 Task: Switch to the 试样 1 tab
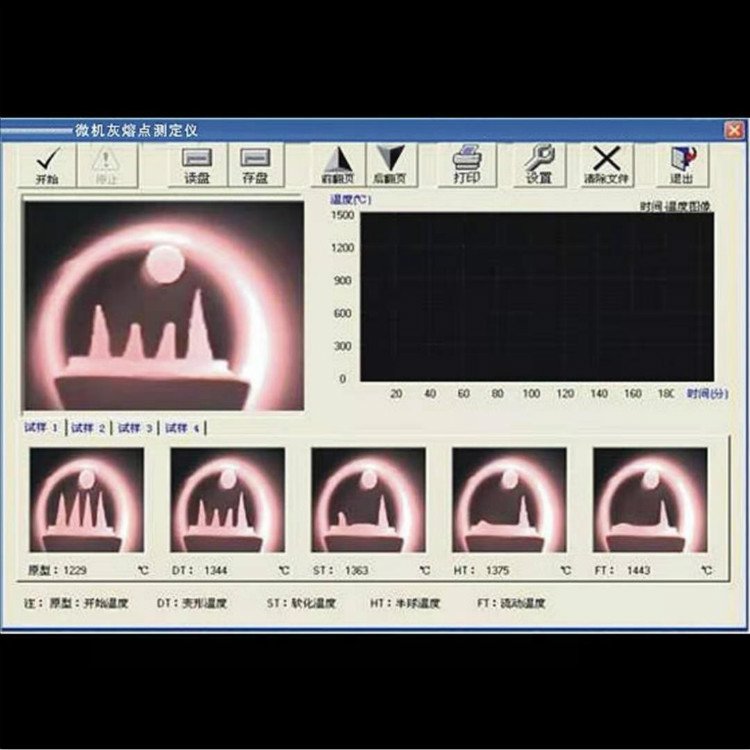(x=43, y=428)
